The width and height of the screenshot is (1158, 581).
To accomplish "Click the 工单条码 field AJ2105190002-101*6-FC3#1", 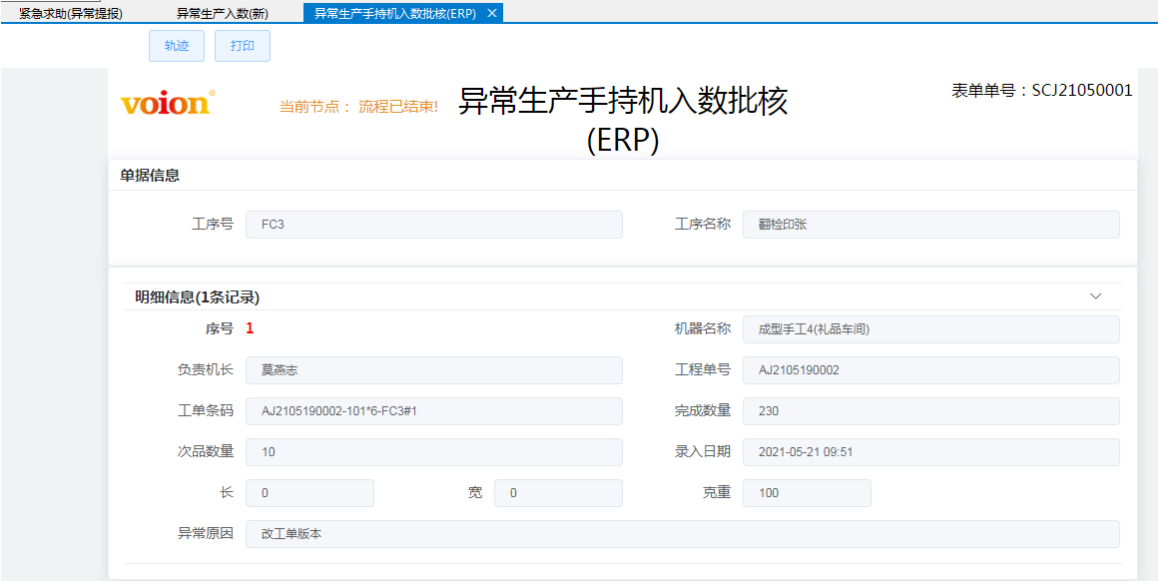I will 434,411.
